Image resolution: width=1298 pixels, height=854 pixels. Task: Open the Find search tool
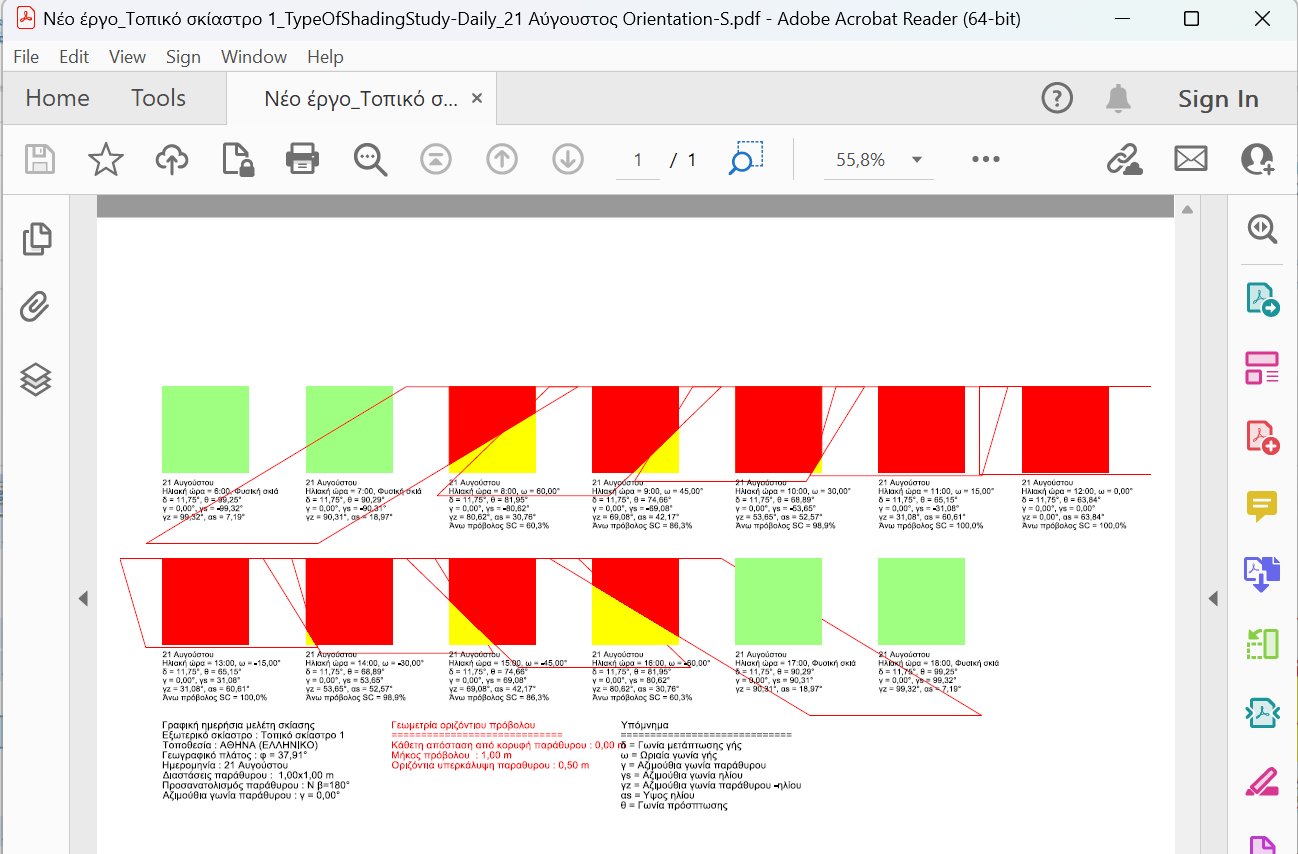coord(370,158)
